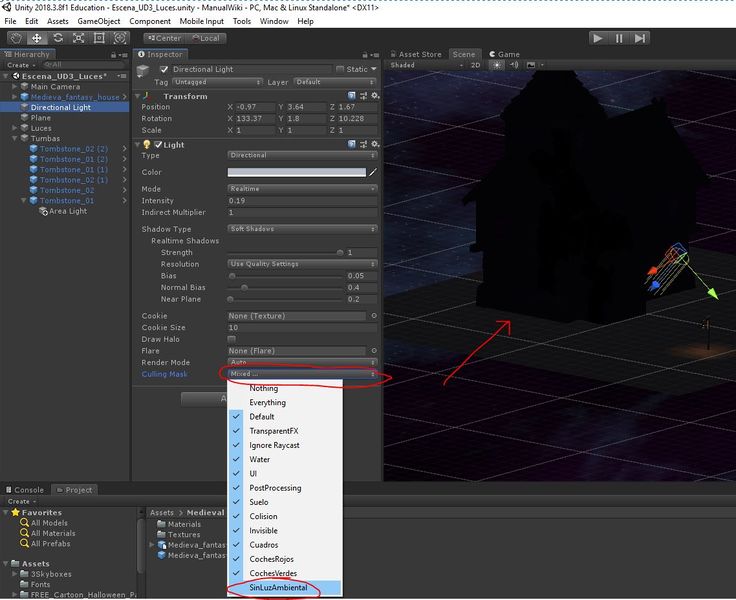The width and height of the screenshot is (736, 600).
Task: Open Transform component preset icon
Action: 363,96
